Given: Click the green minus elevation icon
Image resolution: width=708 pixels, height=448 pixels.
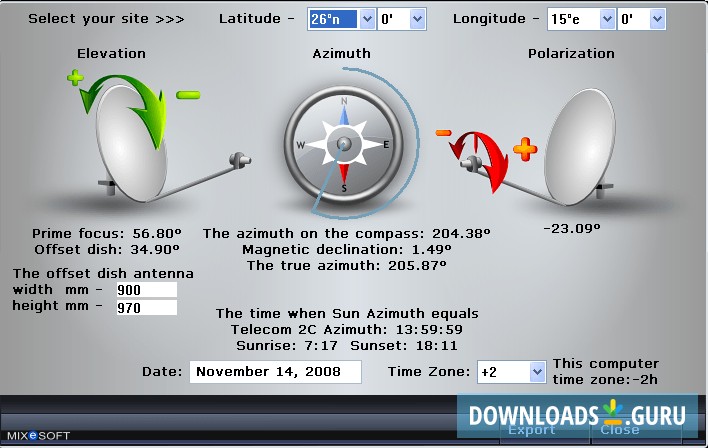Looking at the screenshot, I should click(188, 95).
